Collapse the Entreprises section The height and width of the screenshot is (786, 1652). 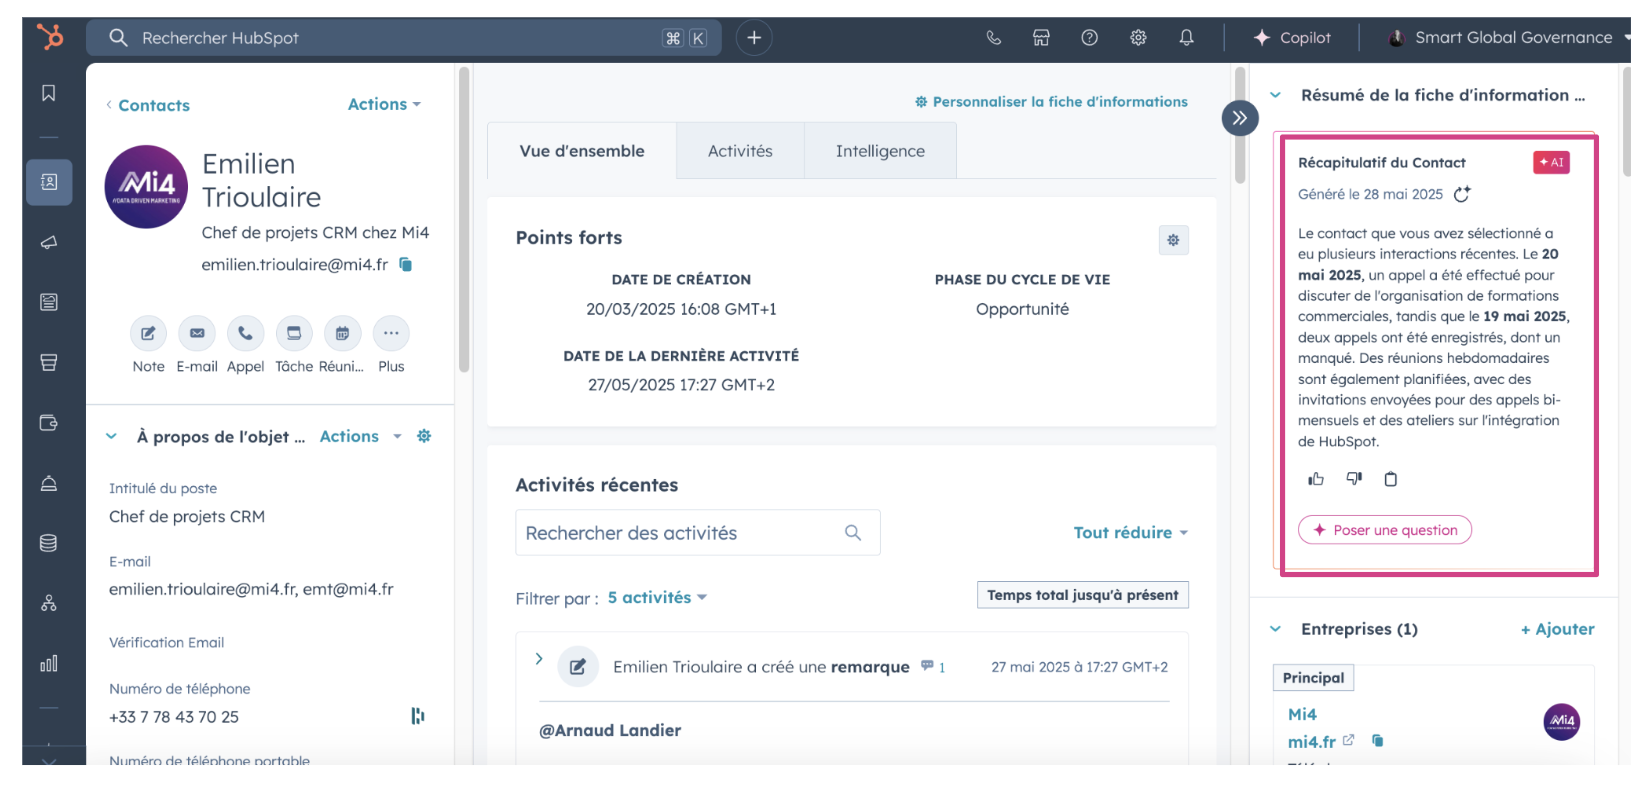tap(1275, 629)
